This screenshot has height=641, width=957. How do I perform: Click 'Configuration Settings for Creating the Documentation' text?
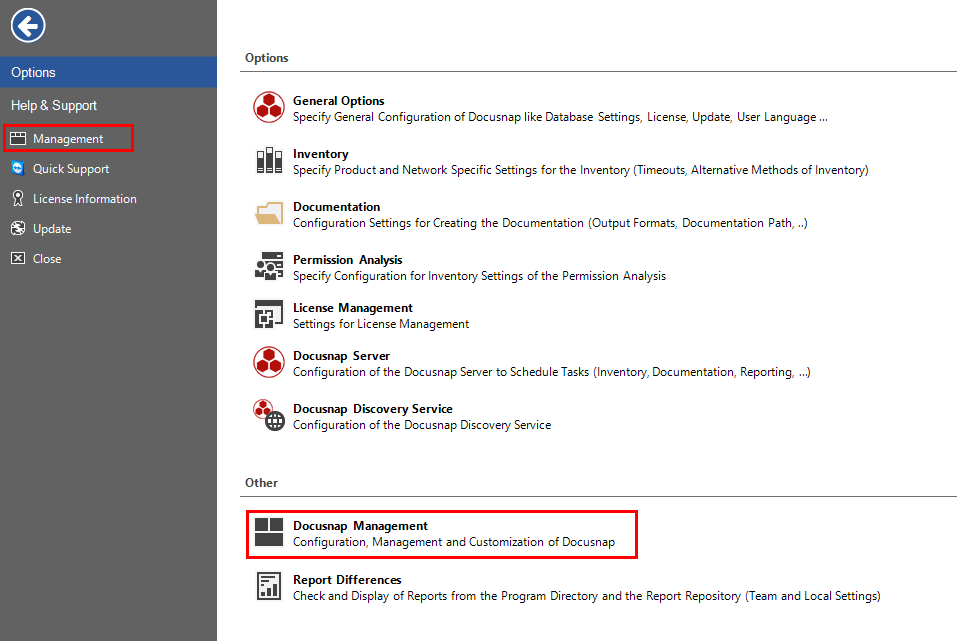click(x=550, y=223)
